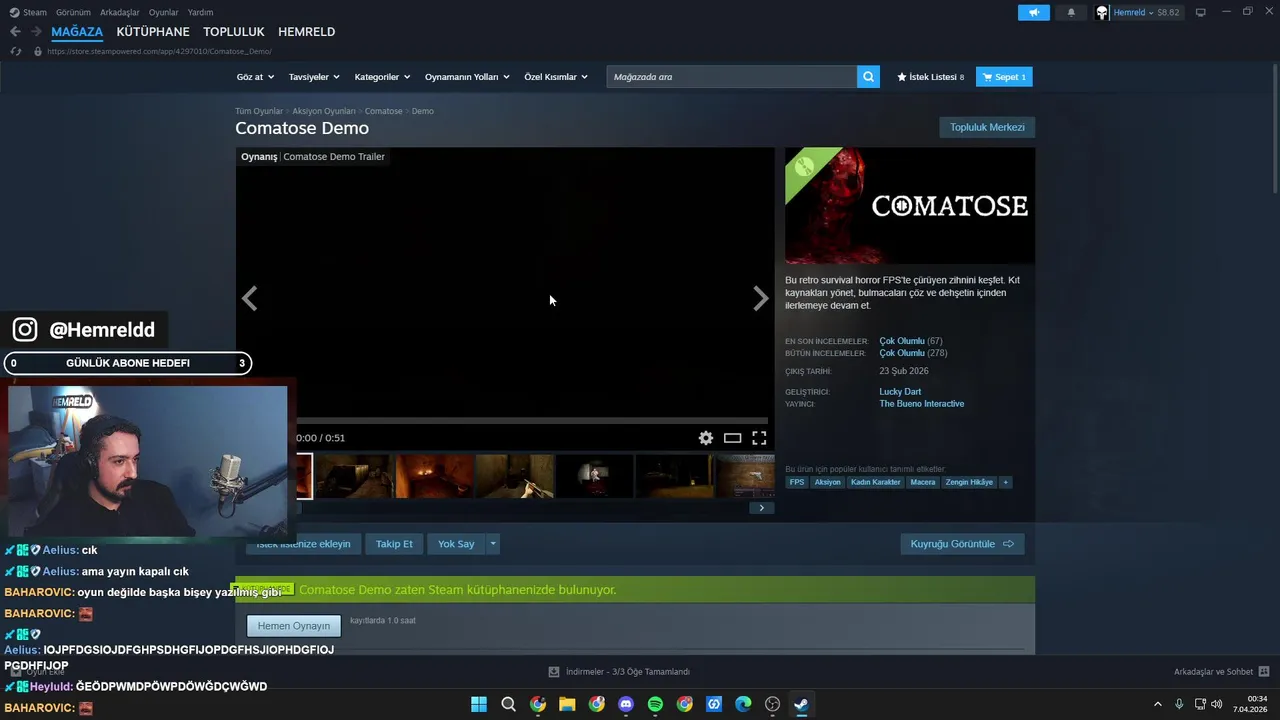Open the Arkadaşlar menu
This screenshot has width=1280, height=720.
[x=120, y=12]
